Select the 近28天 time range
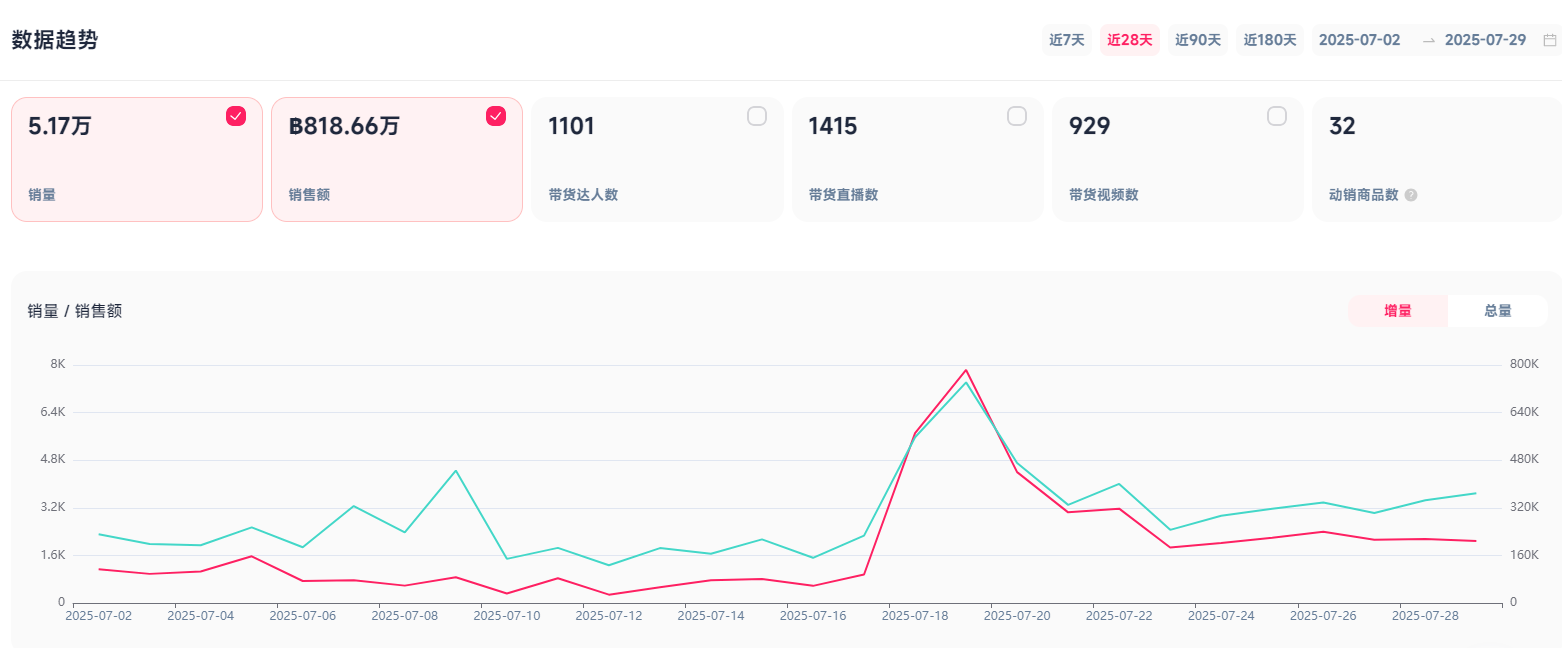The height and width of the screenshot is (648, 1562). click(1130, 40)
